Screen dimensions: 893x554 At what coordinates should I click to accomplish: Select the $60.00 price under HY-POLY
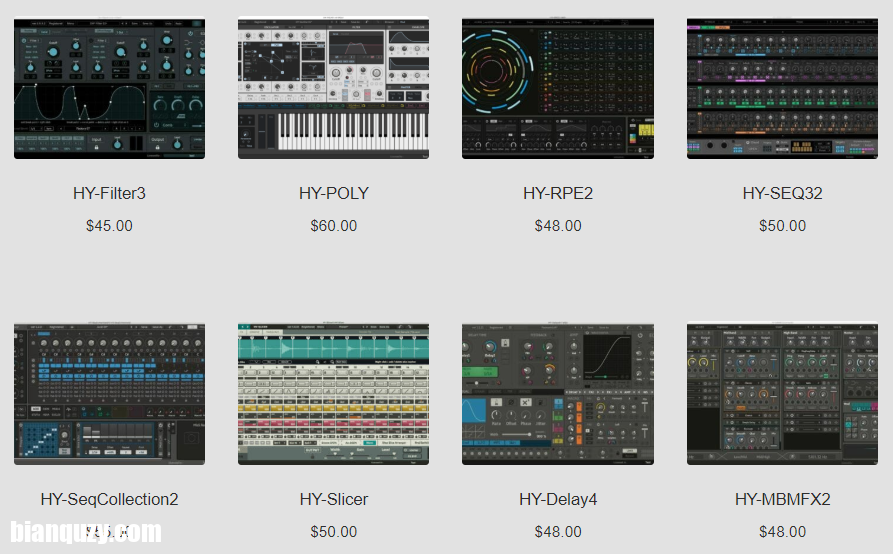(x=334, y=226)
